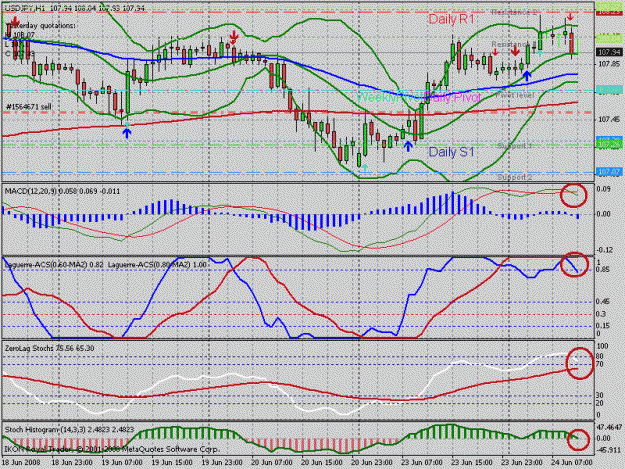The width and height of the screenshot is (625, 469).
Task: Select the Yesterday quotations label
Action: point(41,25)
